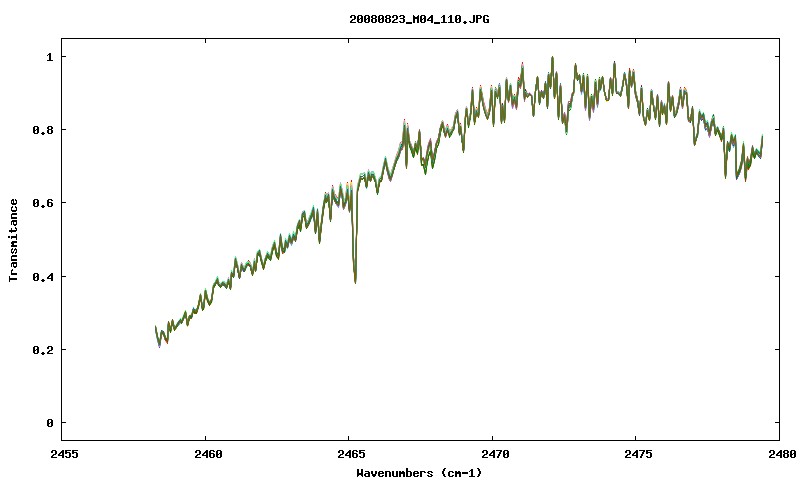Click the plot title 20080823_M04_110.JPG
The height and width of the screenshot is (480, 800).
click(x=419, y=19)
